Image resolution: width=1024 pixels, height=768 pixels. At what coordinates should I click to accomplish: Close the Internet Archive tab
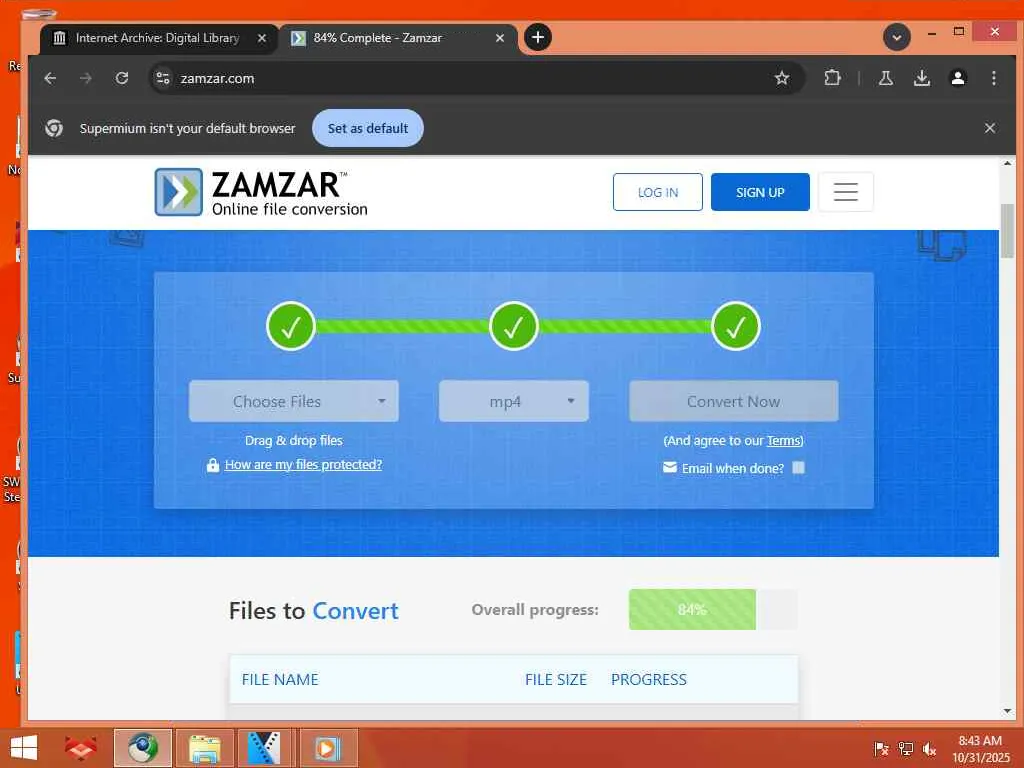[261, 38]
